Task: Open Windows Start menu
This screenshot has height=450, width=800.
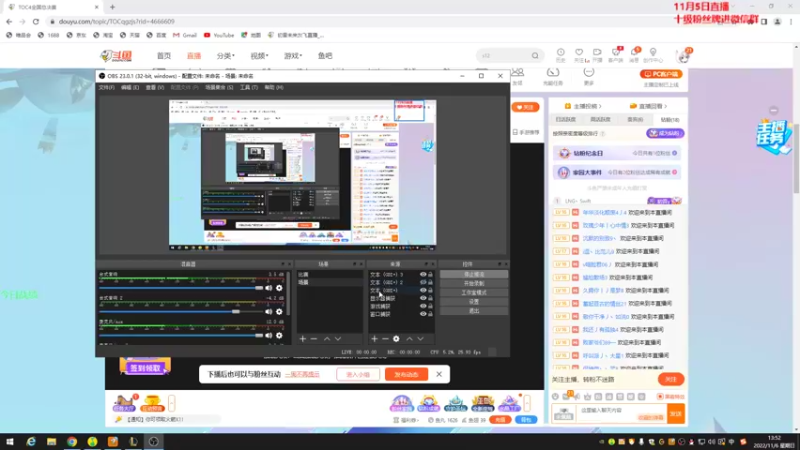Action: pos(10,441)
